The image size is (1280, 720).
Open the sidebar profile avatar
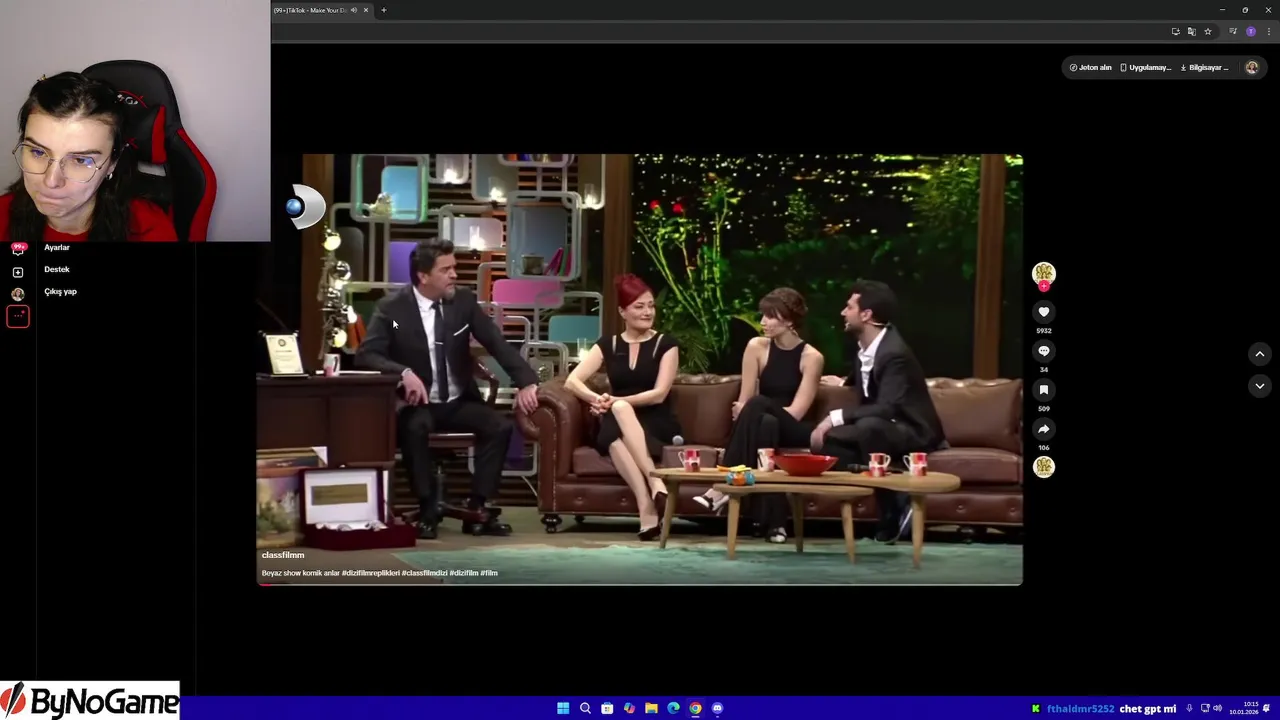click(x=18, y=294)
